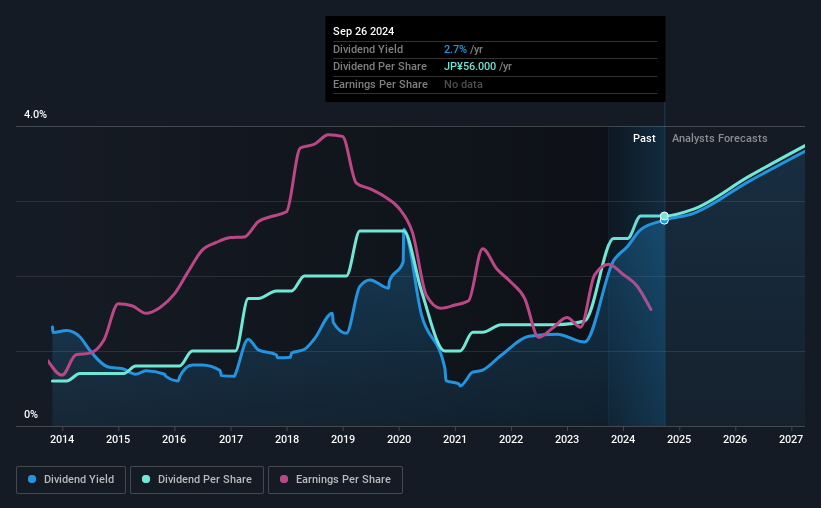Viewport: 821px width, 508px height.
Task: Click the 2016 x-axis label
Action: (174, 439)
